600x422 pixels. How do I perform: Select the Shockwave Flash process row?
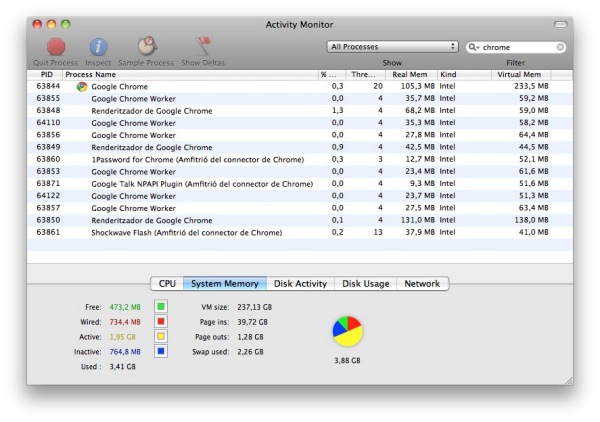click(300, 233)
